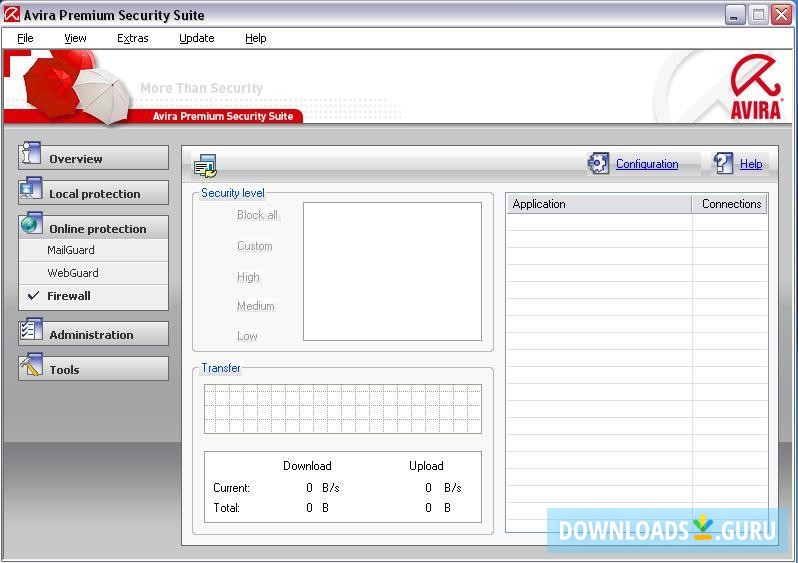Click the Configuration gear icon

click(x=598, y=163)
